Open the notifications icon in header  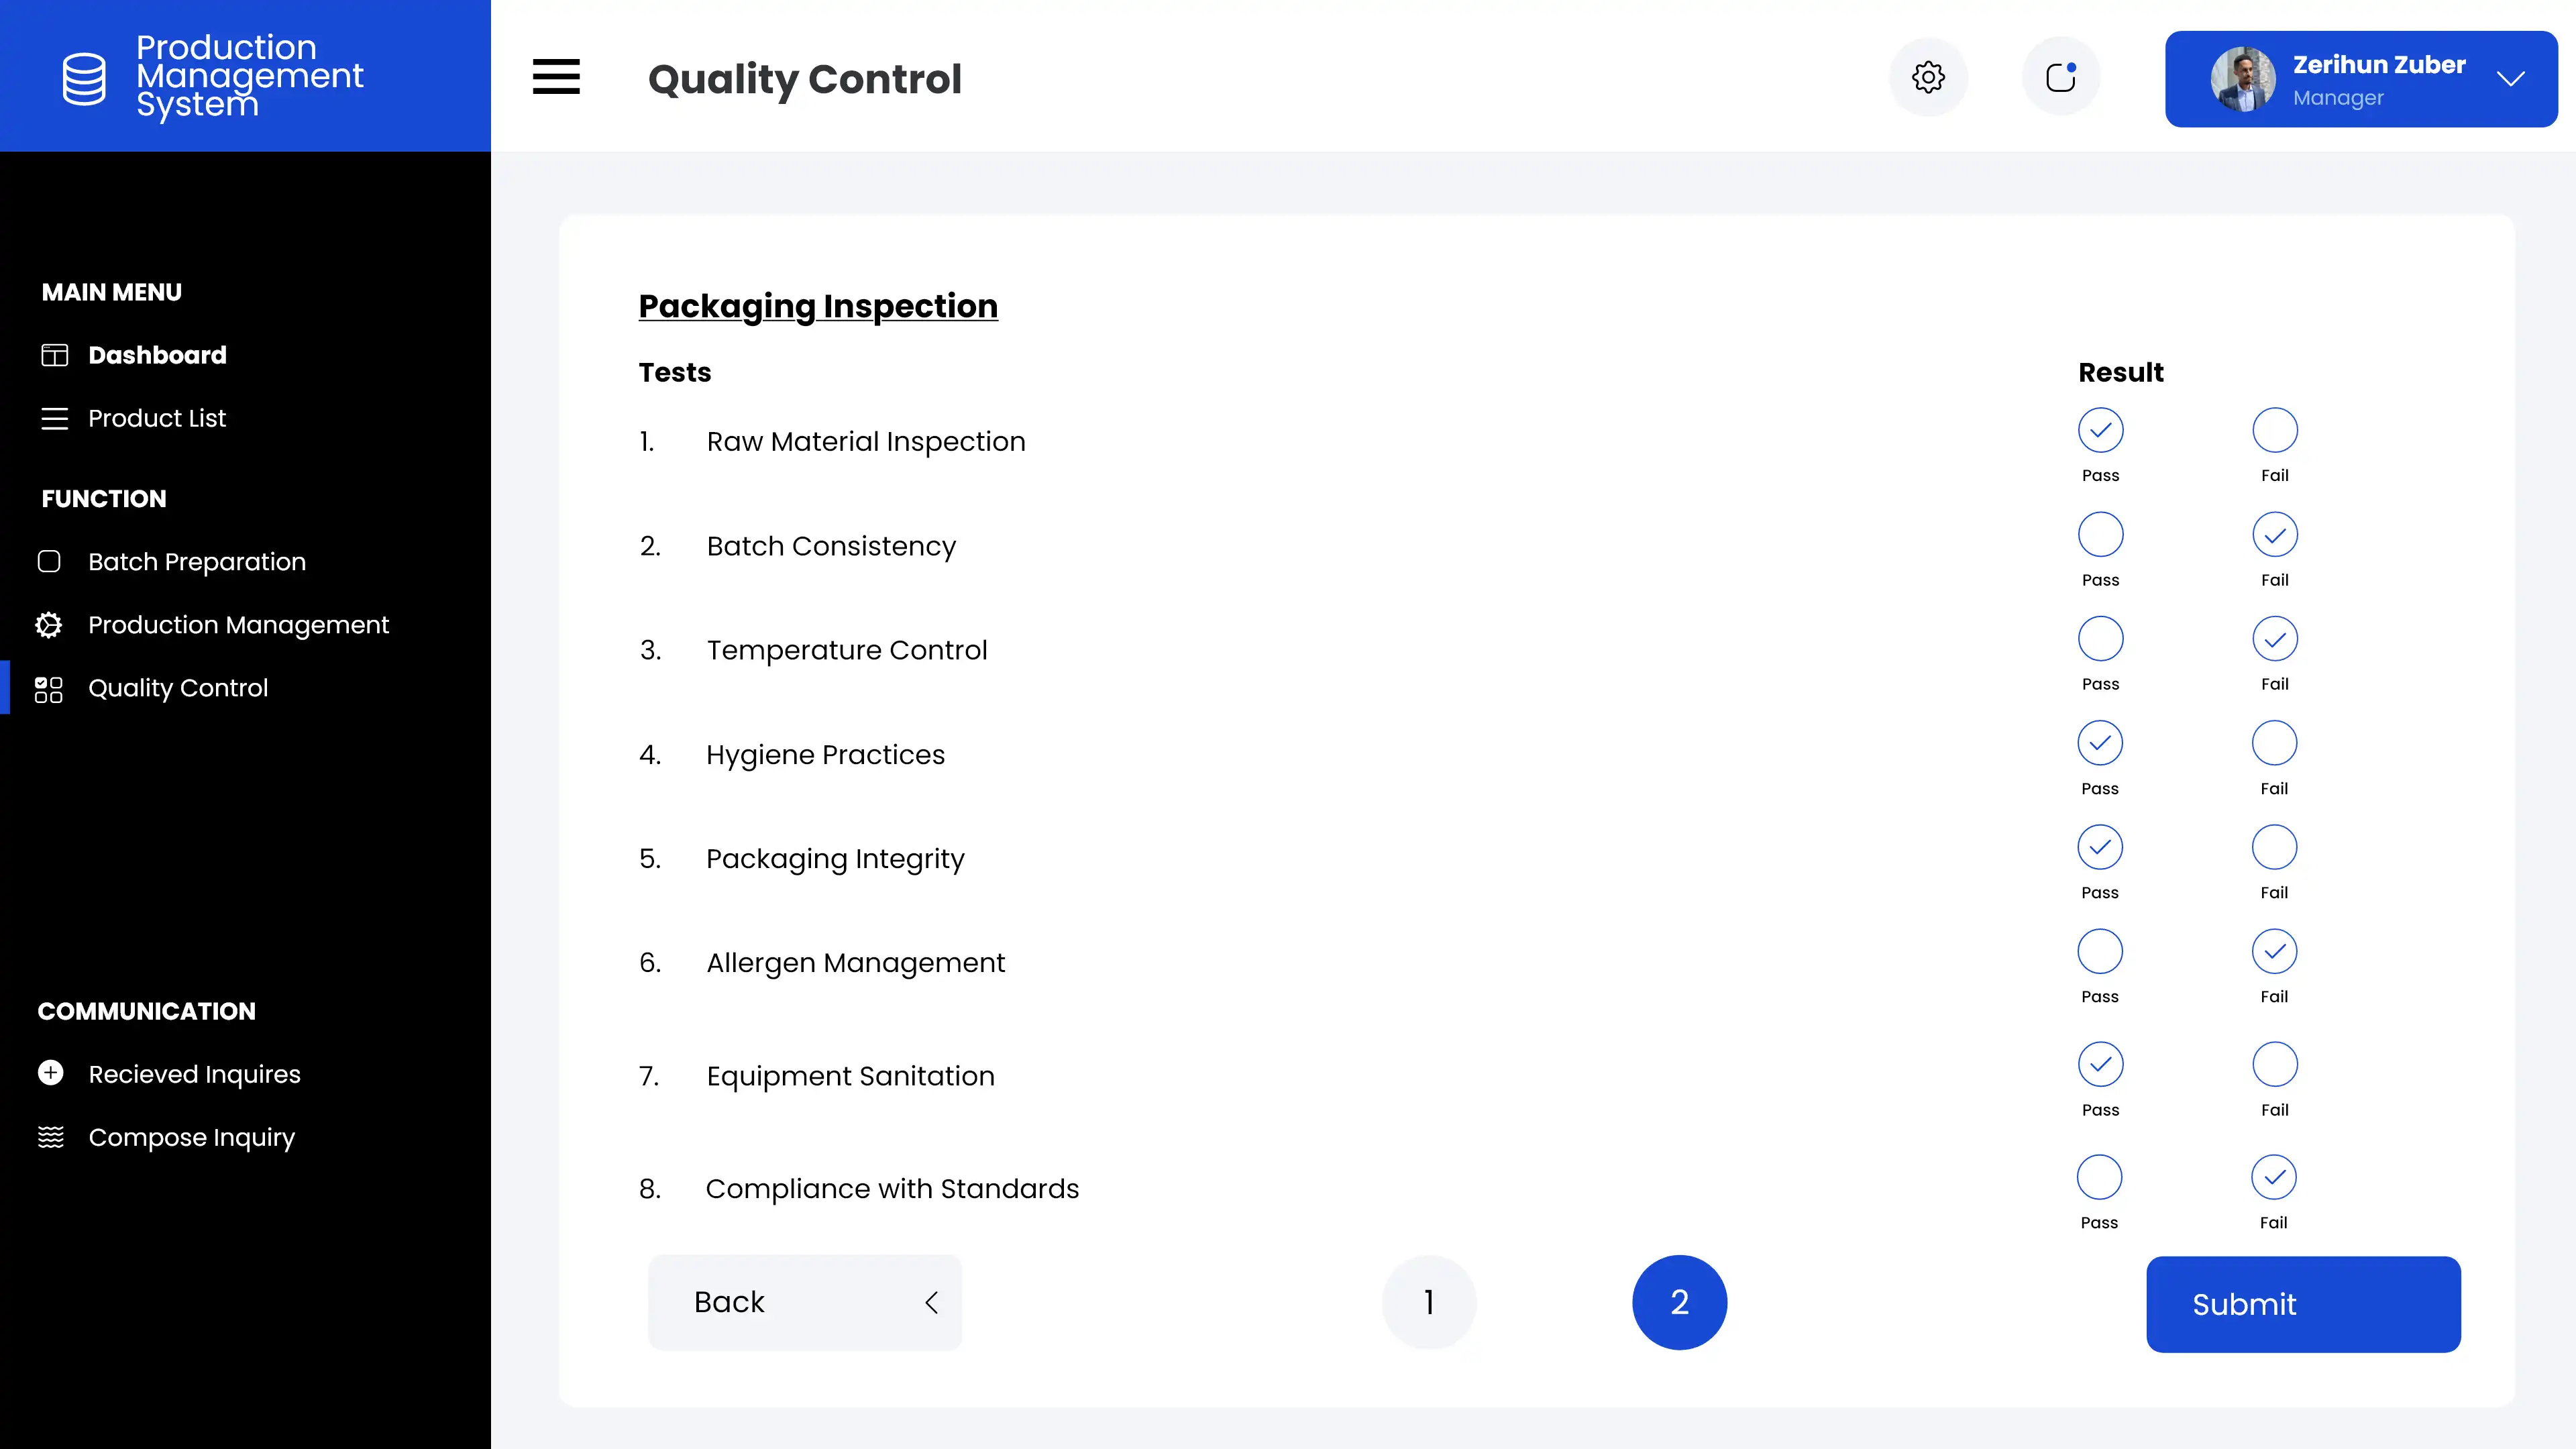coord(2060,77)
